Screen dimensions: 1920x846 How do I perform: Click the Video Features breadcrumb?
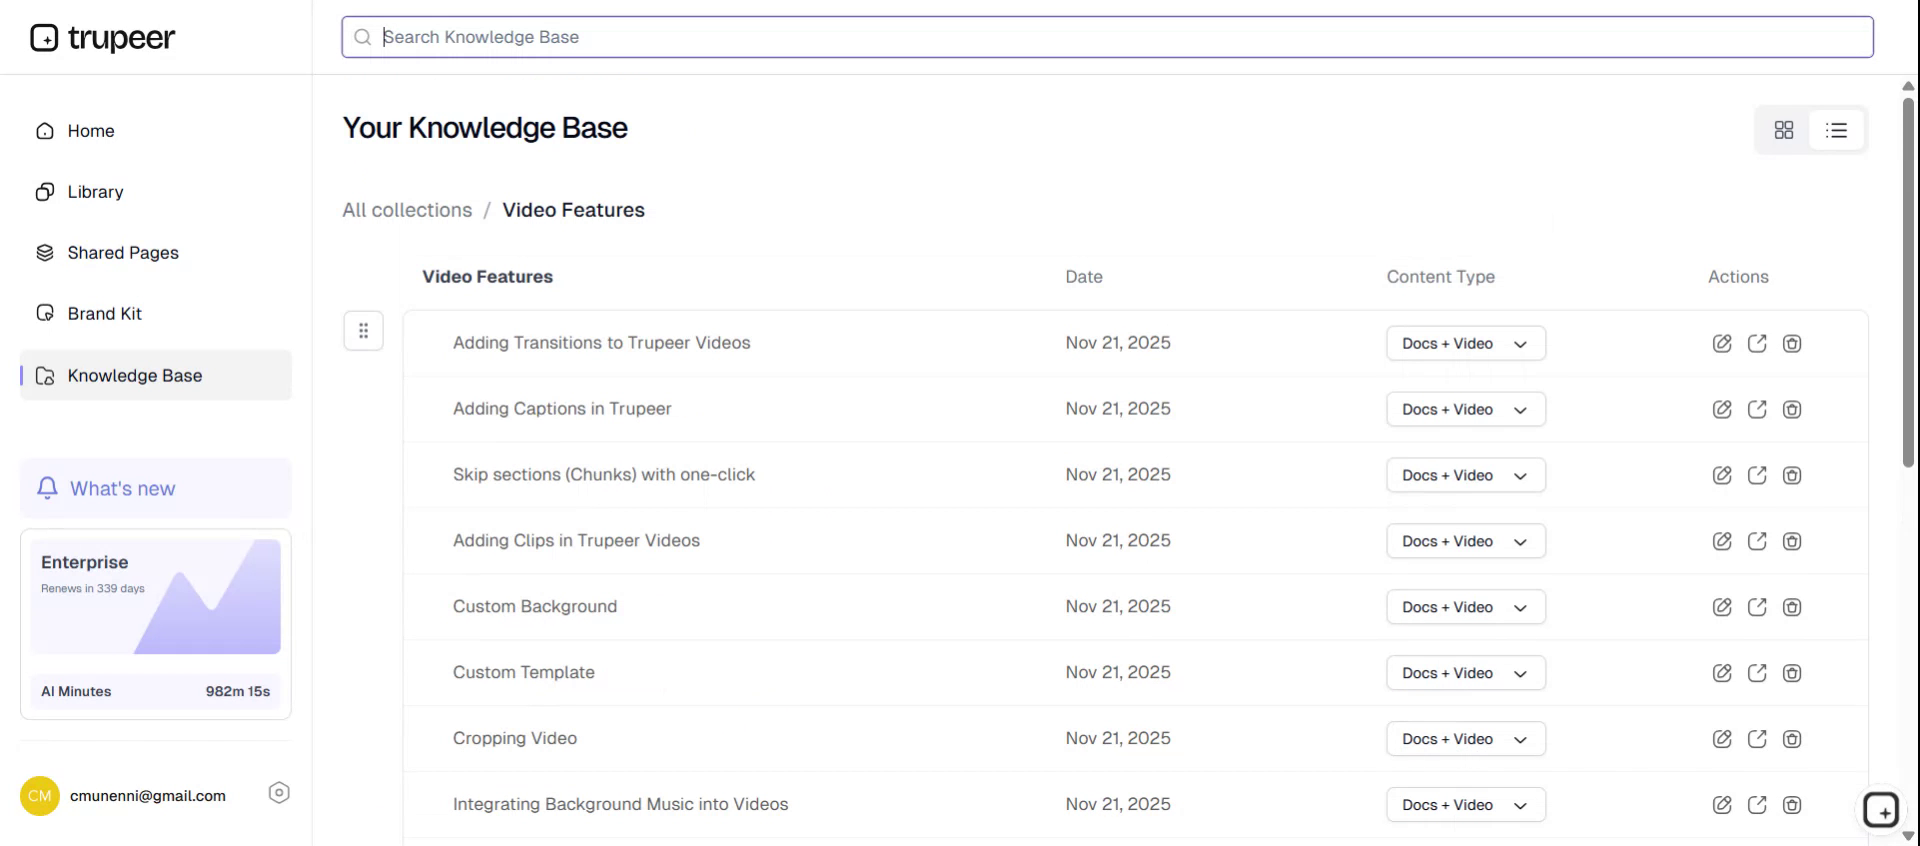(573, 210)
